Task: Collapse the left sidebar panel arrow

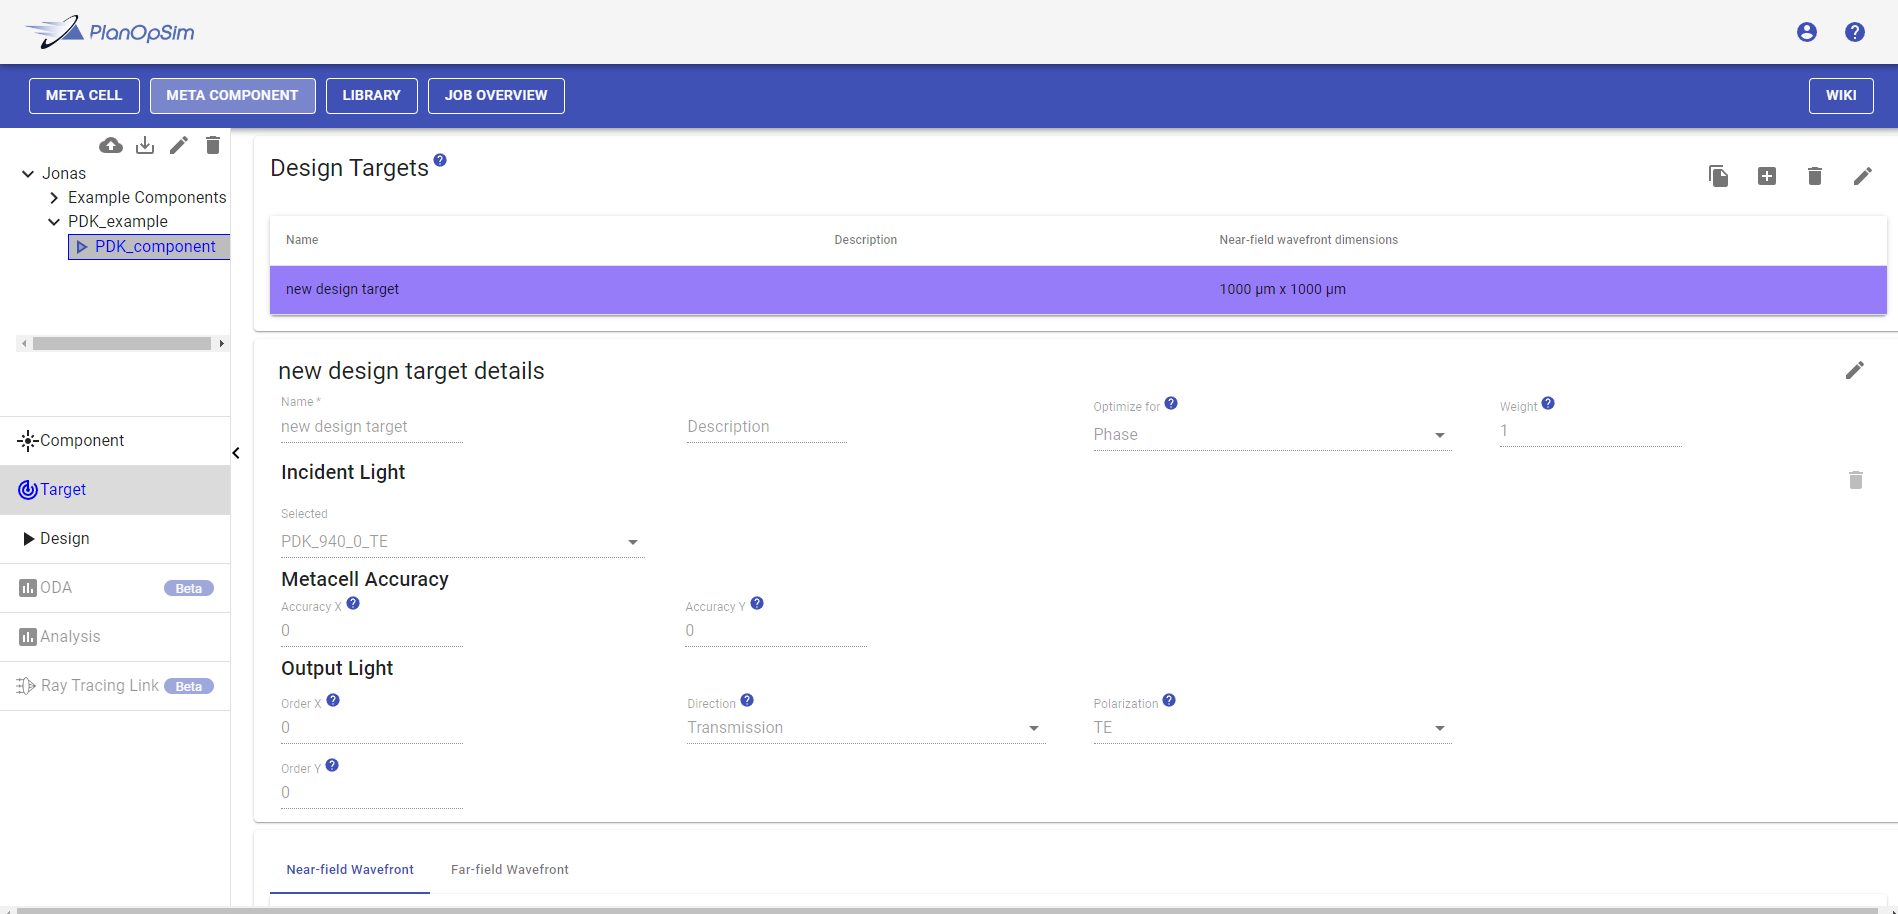Action: click(236, 453)
